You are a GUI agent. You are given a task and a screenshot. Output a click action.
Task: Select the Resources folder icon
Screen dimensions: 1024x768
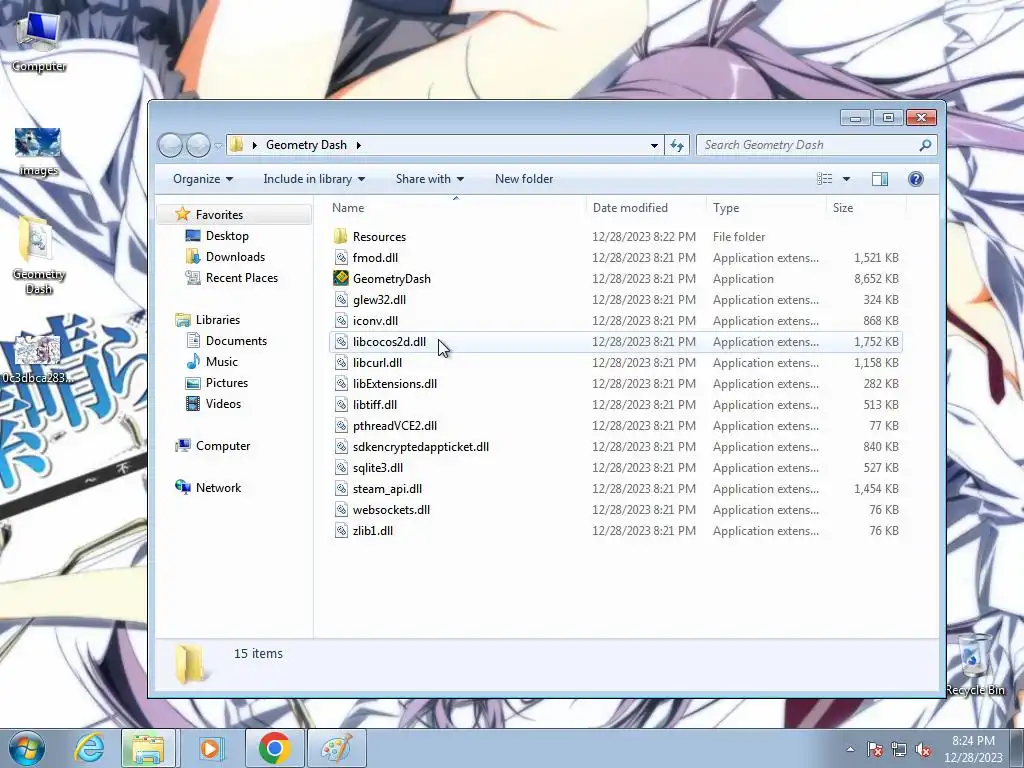[340, 236]
